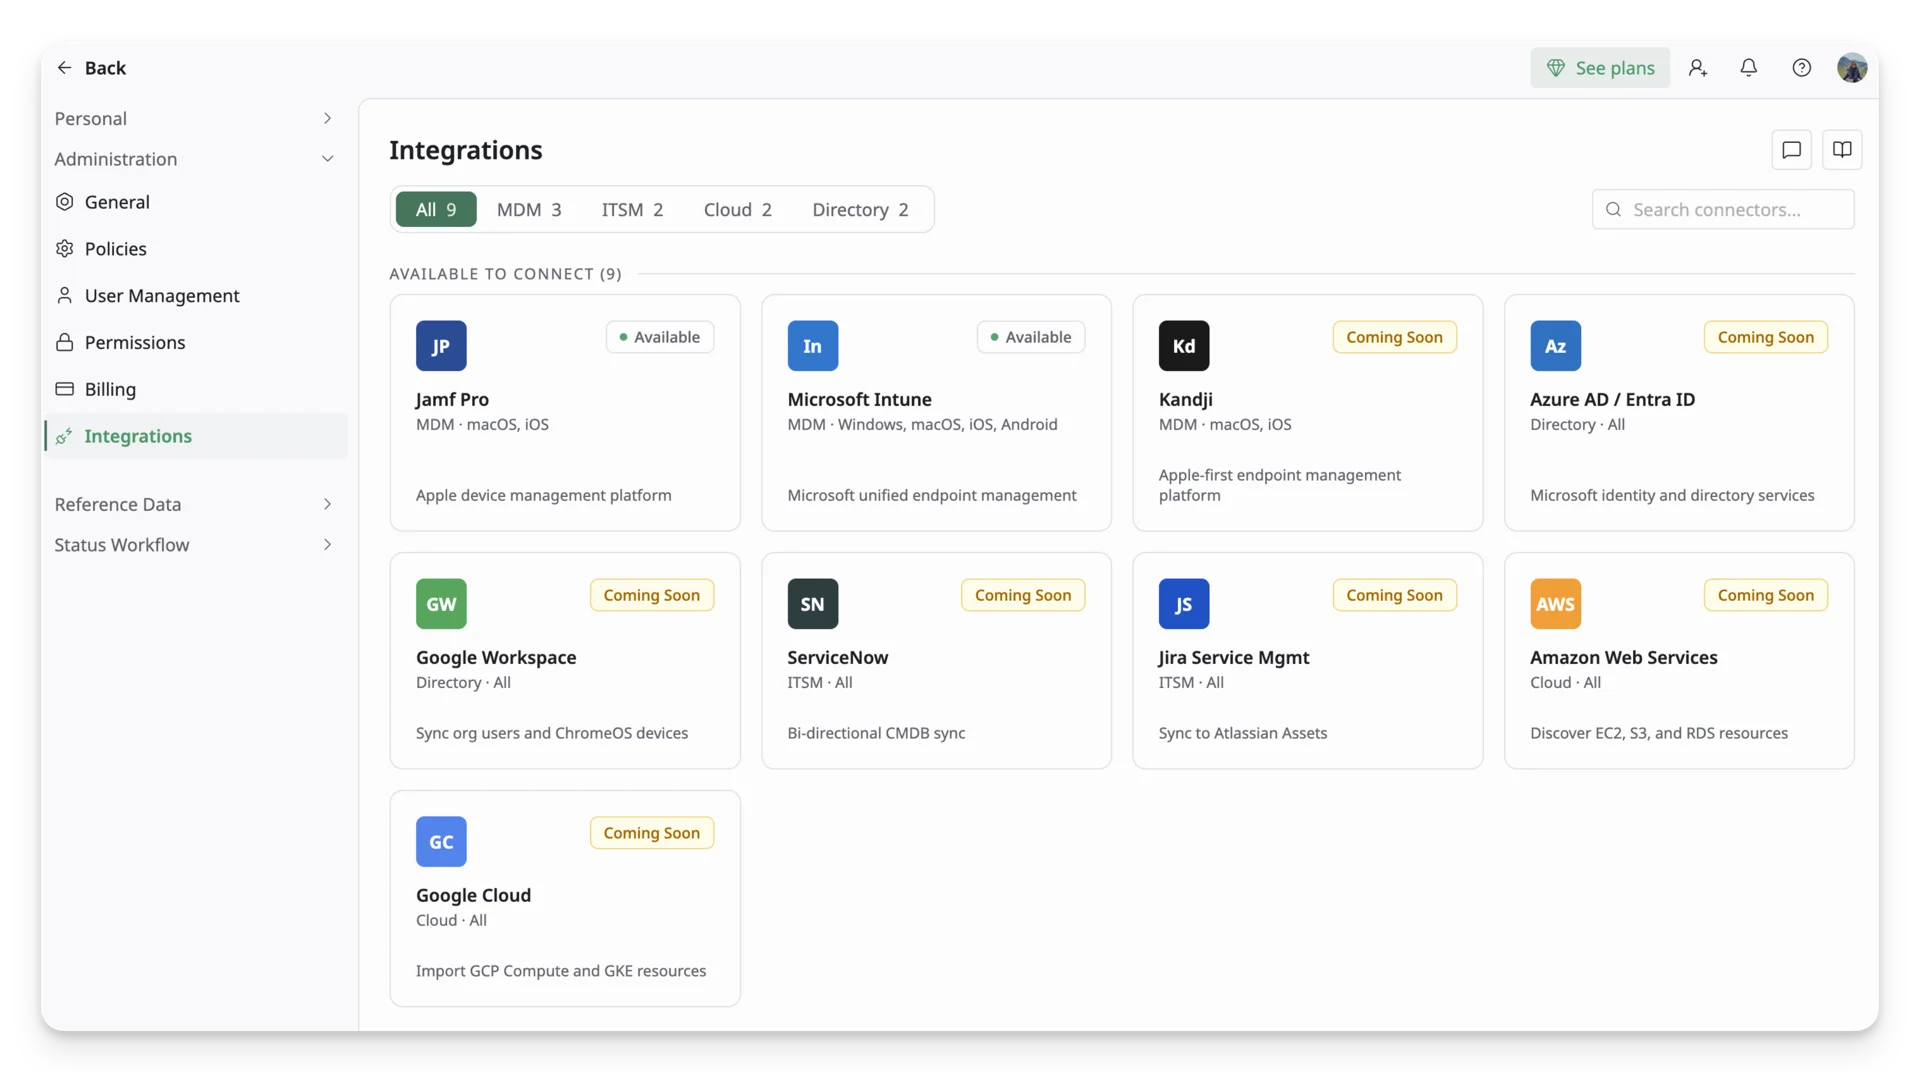Click the Google Cloud GC logo

(441, 842)
